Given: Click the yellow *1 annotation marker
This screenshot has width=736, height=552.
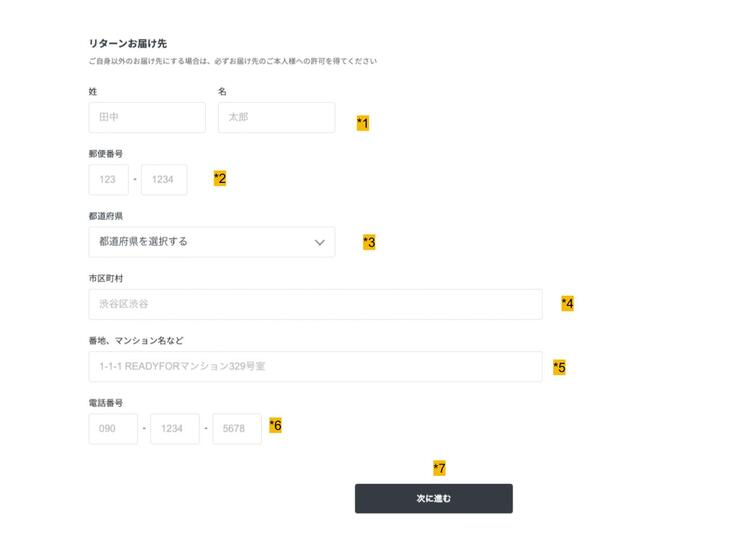Looking at the screenshot, I should pos(363,123).
